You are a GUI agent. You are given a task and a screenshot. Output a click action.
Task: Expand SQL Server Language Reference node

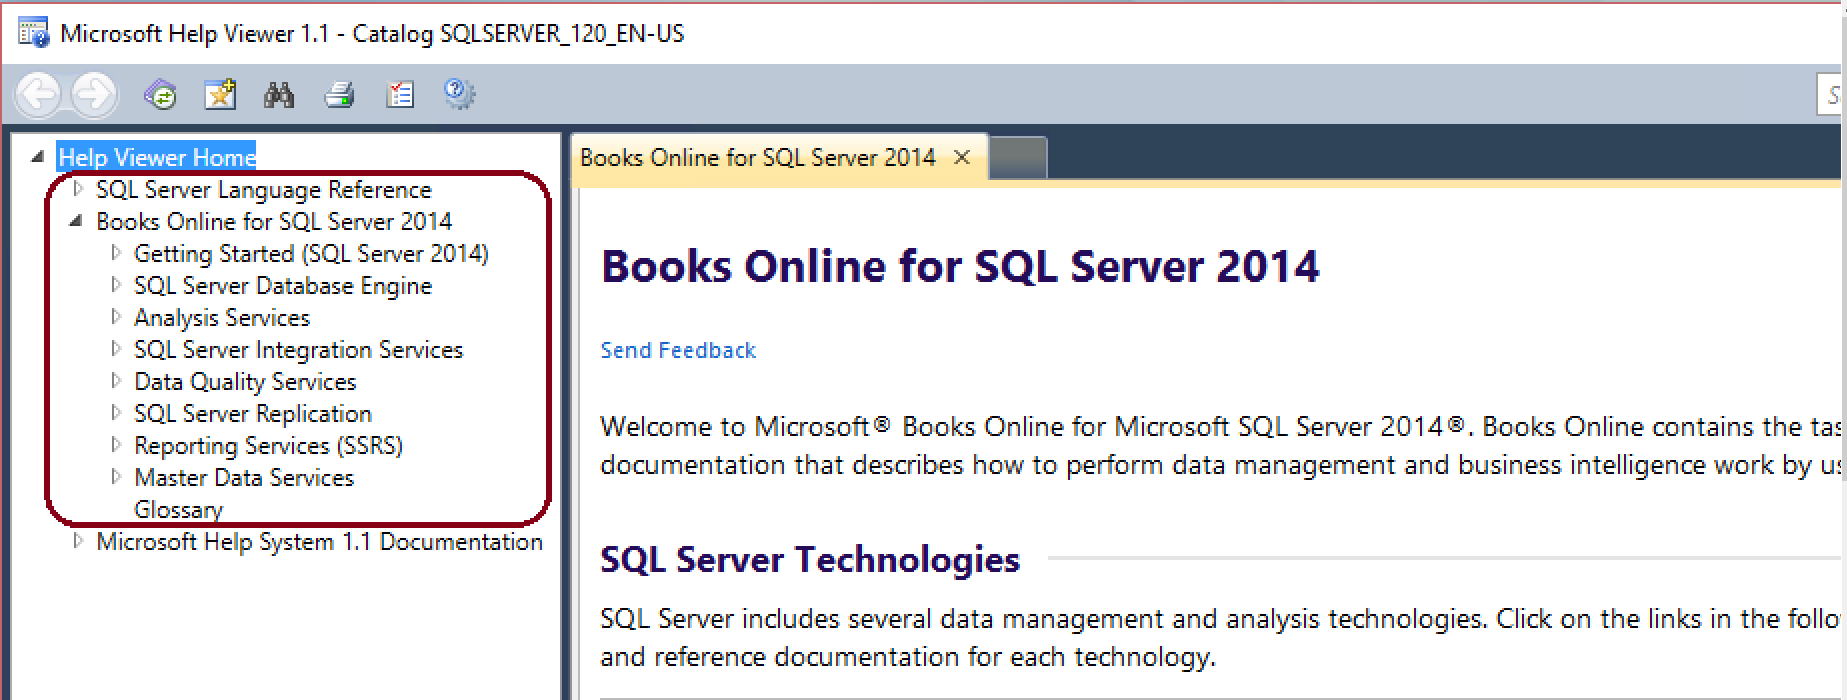click(x=78, y=189)
